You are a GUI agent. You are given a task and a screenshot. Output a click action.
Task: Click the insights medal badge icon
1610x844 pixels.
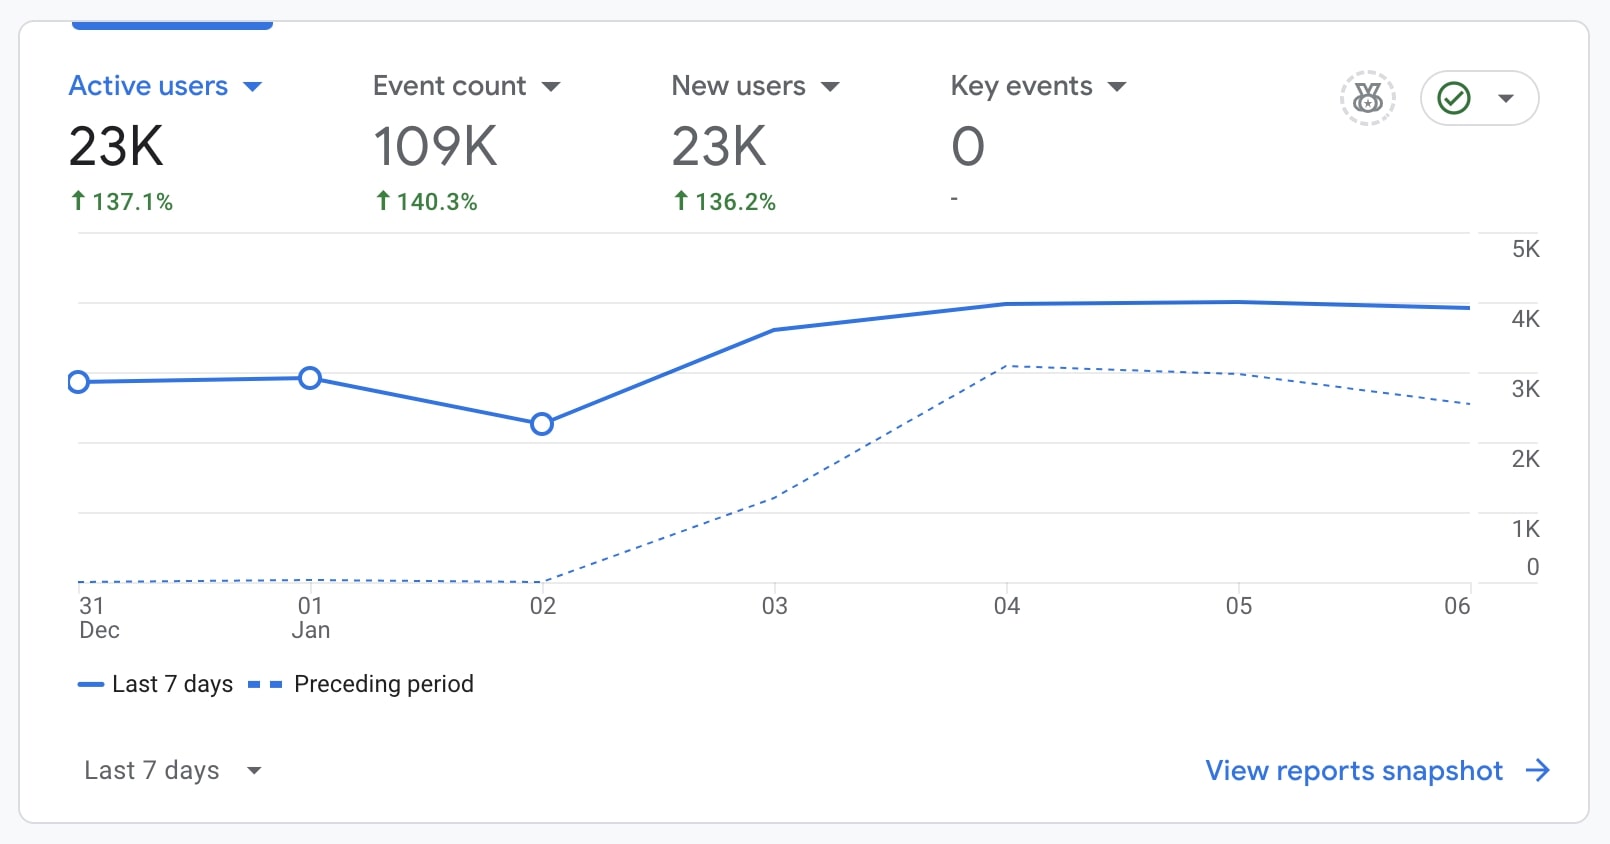point(1367,98)
